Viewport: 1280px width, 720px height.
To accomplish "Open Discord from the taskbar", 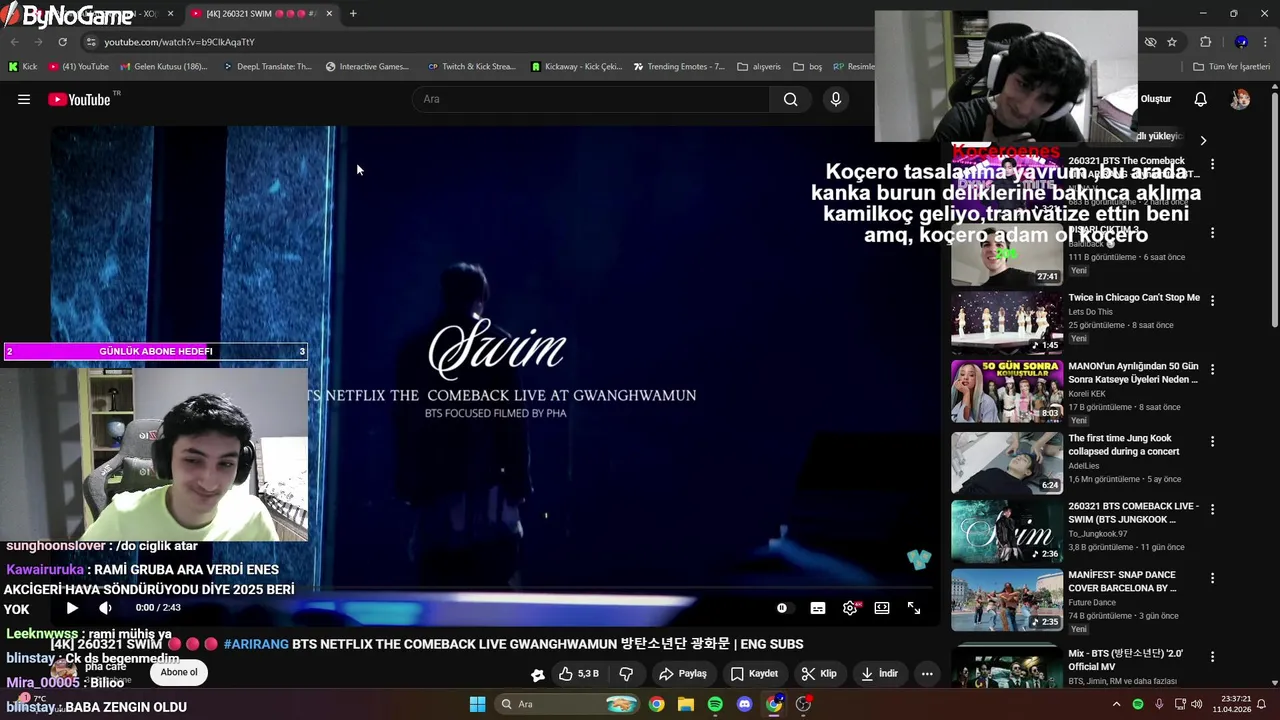I will pyautogui.click(x=744, y=704).
